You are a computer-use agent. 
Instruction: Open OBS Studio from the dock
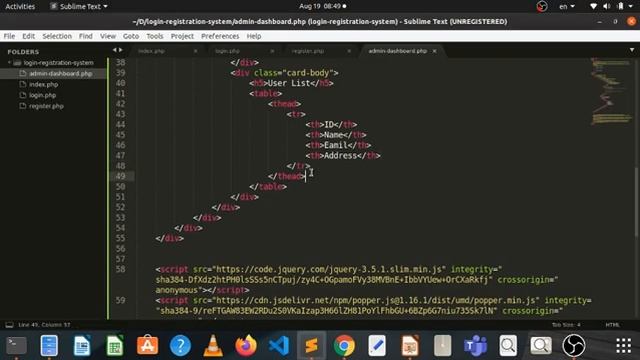[x=574, y=346]
